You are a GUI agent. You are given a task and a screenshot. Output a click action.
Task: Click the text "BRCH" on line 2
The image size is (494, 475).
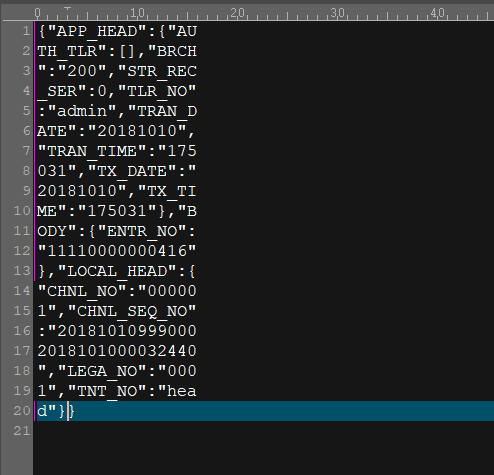point(177,51)
